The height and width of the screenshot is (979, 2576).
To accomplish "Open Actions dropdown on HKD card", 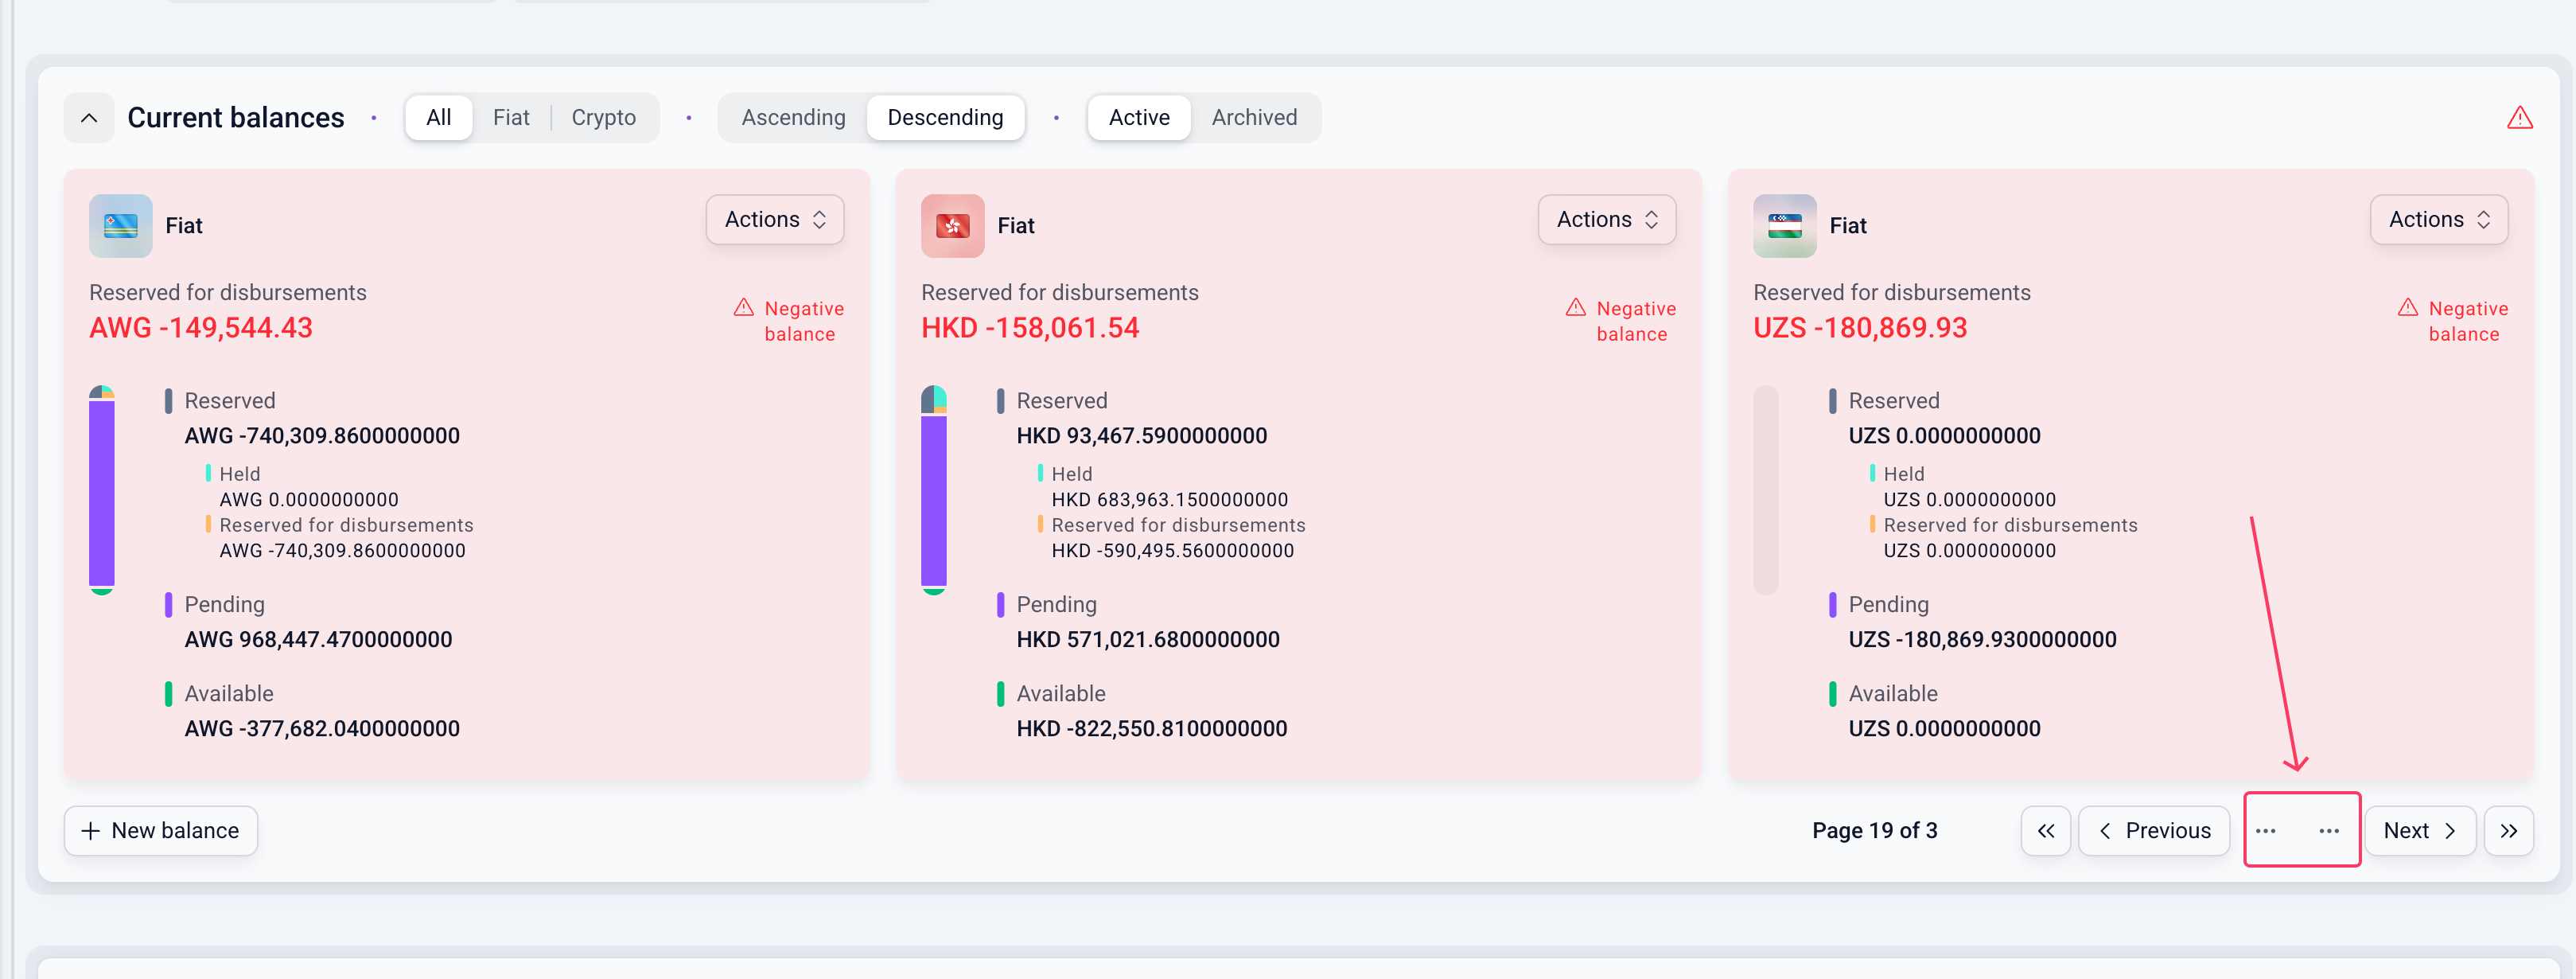I will [x=1606, y=219].
